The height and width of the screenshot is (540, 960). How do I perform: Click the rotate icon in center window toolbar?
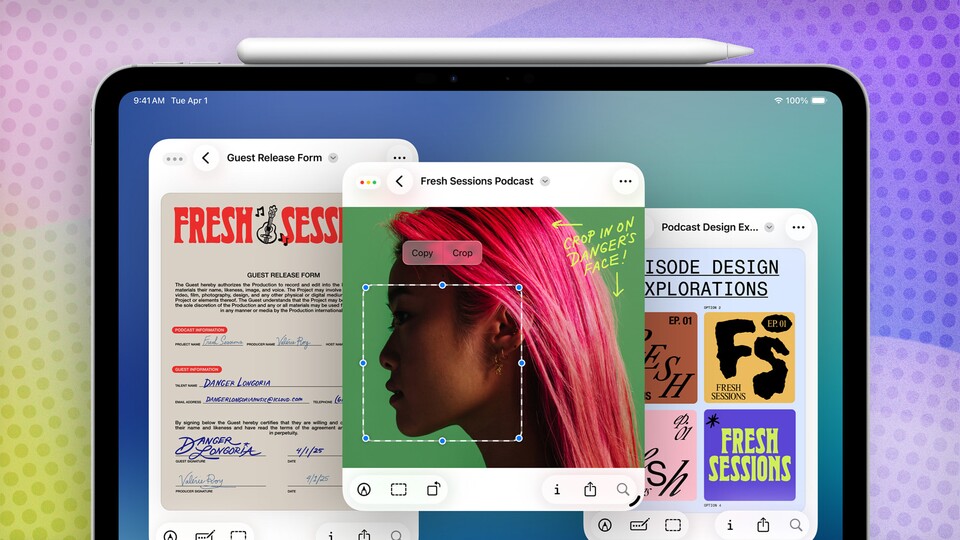(433, 490)
